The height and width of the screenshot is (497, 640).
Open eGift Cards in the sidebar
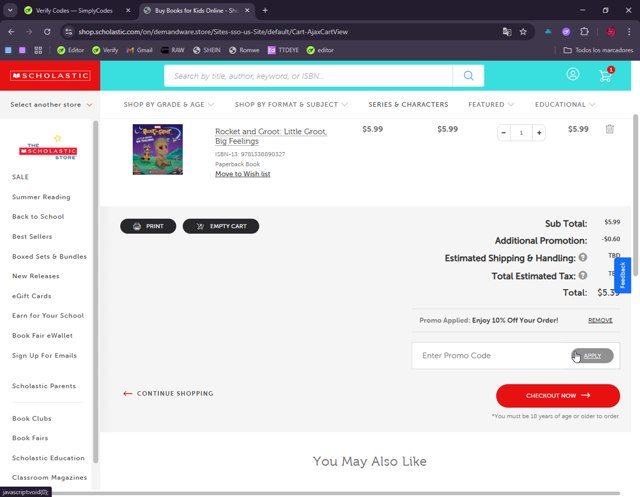click(x=31, y=296)
